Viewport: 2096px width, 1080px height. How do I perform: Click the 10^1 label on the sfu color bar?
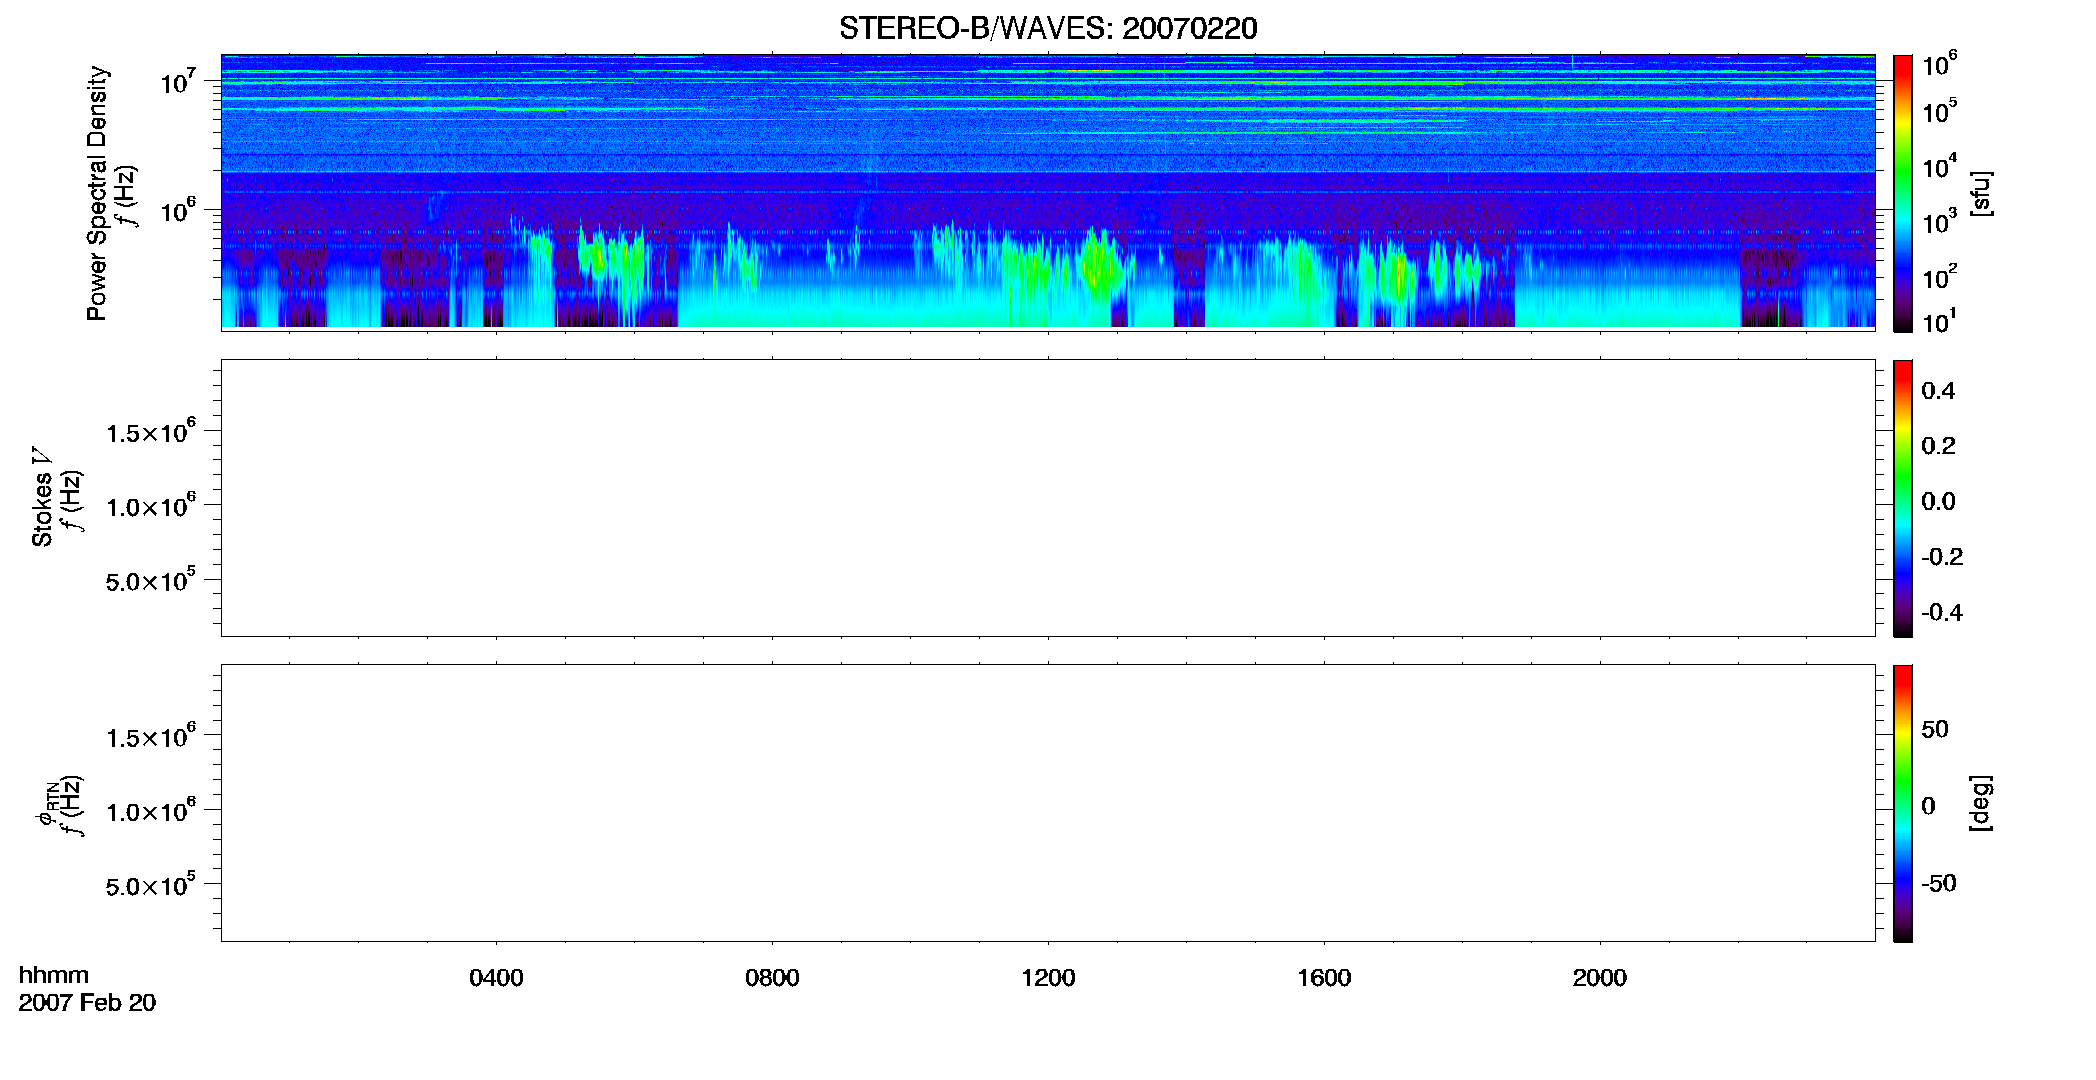tap(1939, 322)
